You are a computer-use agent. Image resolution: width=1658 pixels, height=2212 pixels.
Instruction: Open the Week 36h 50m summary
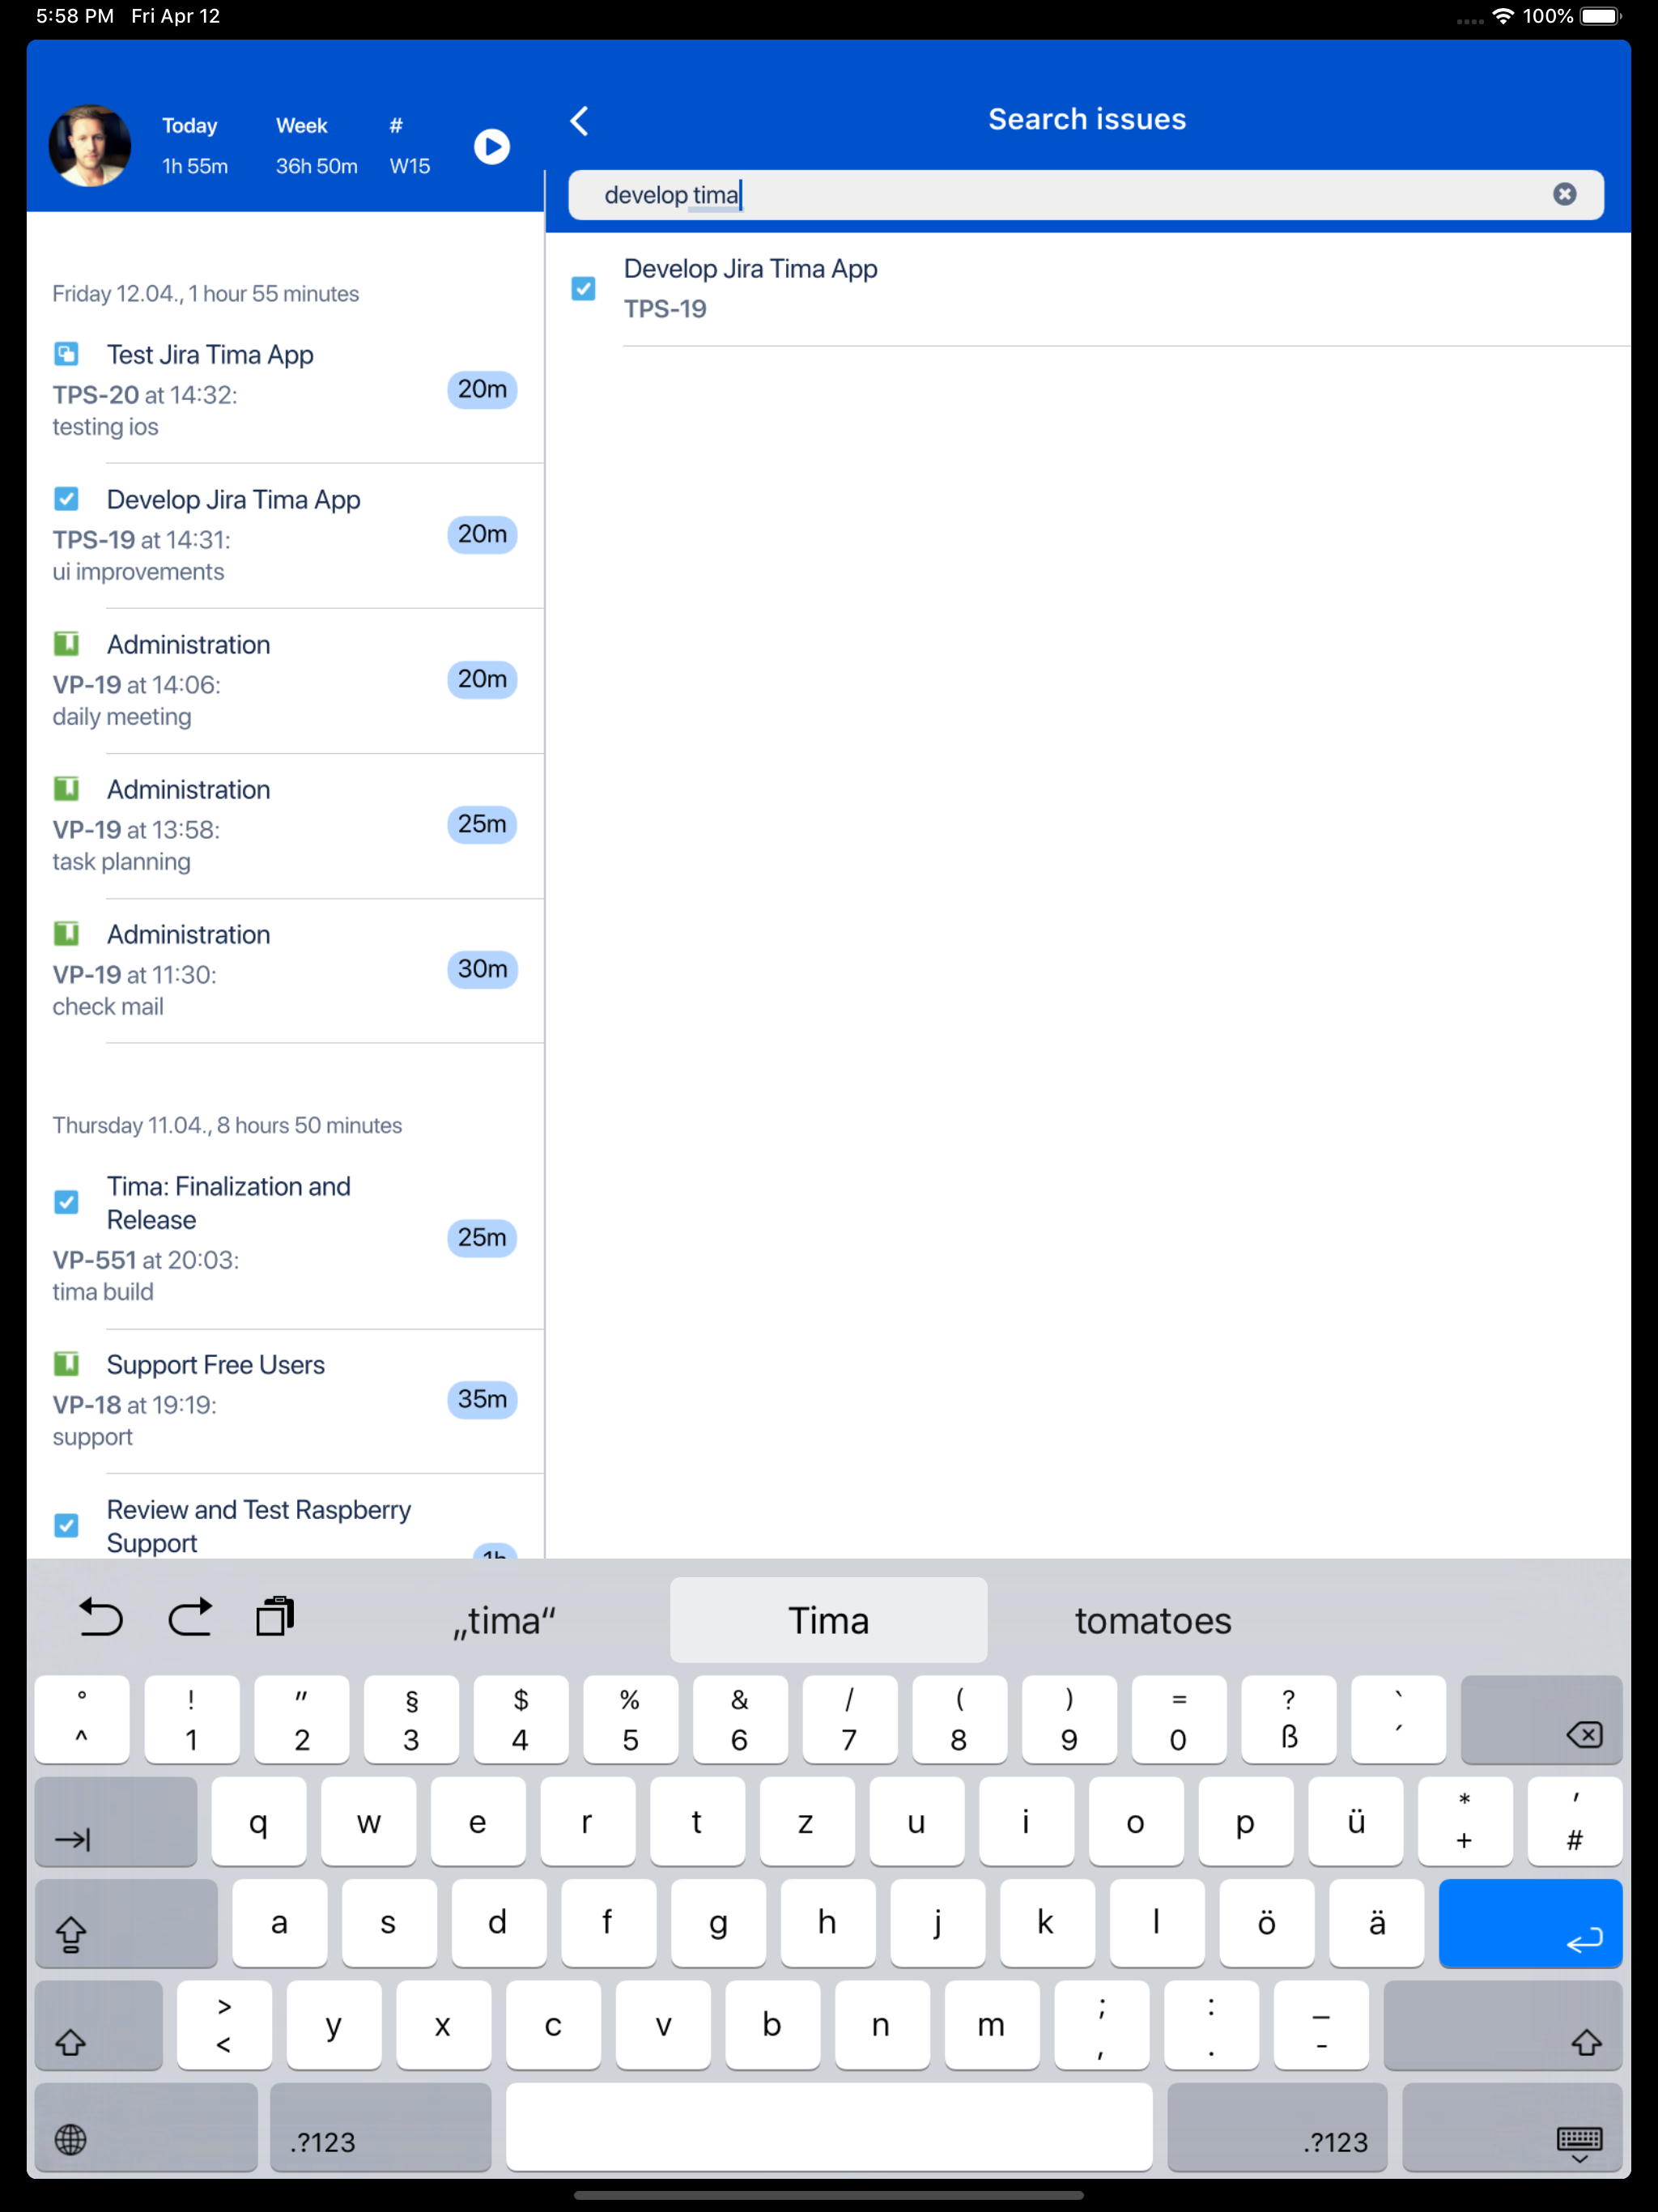pyautogui.click(x=316, y=146)
